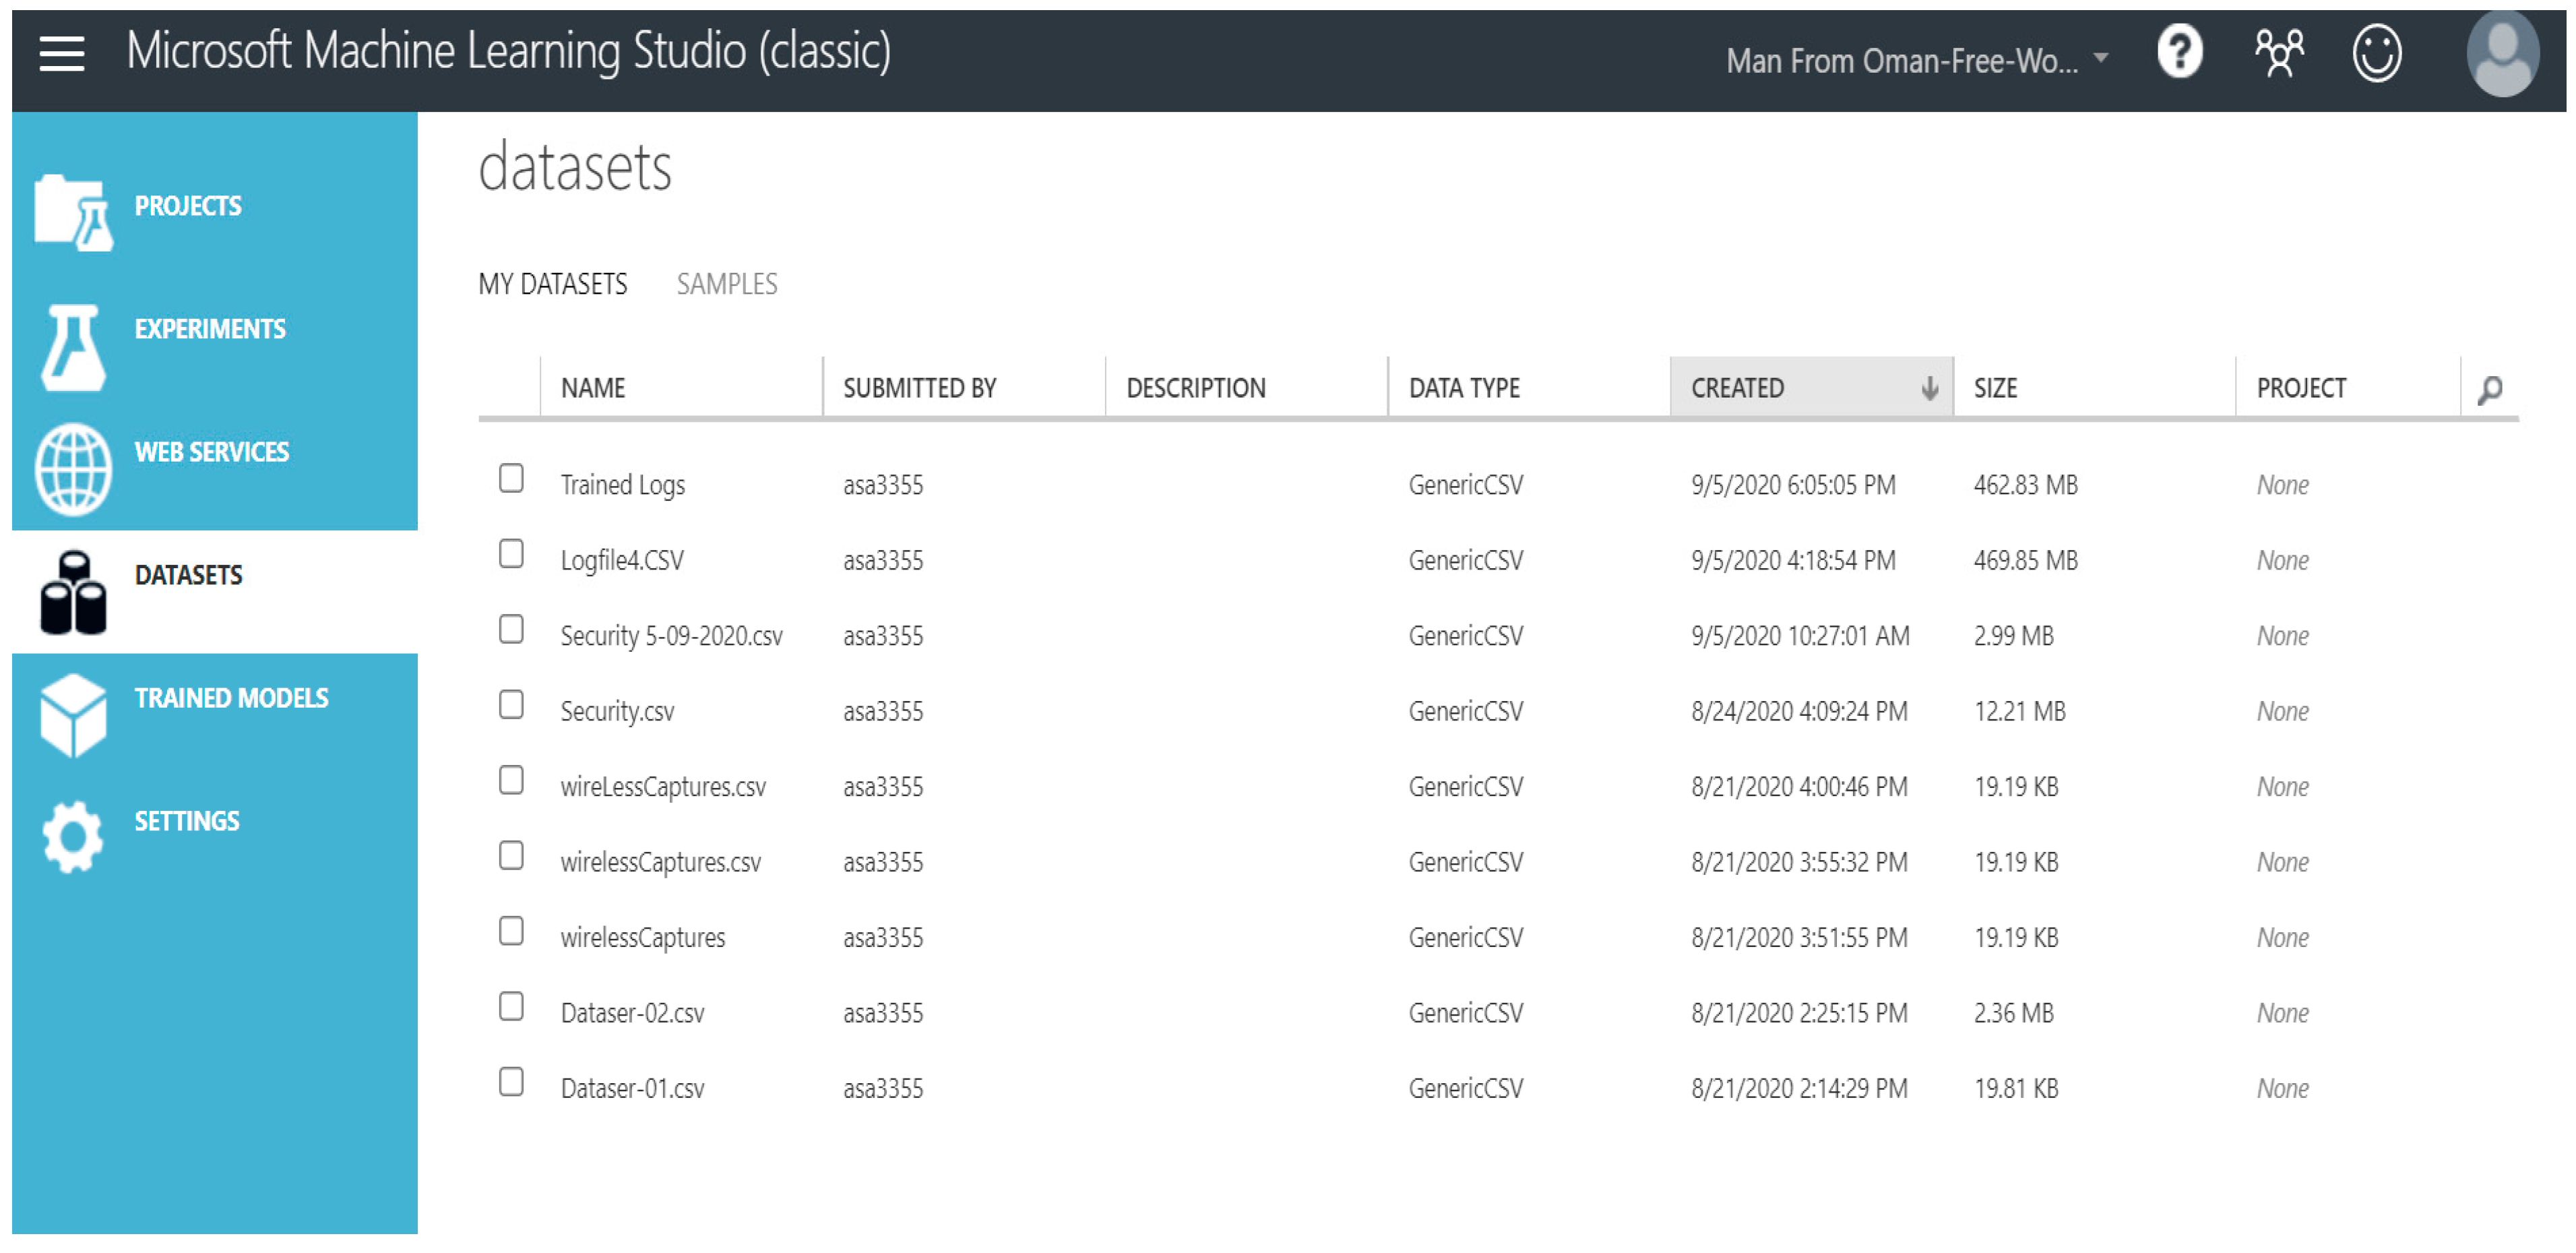Click the user profile avatar
This screenshot has height=1253, width=2576.
[x=2502, y=54]
